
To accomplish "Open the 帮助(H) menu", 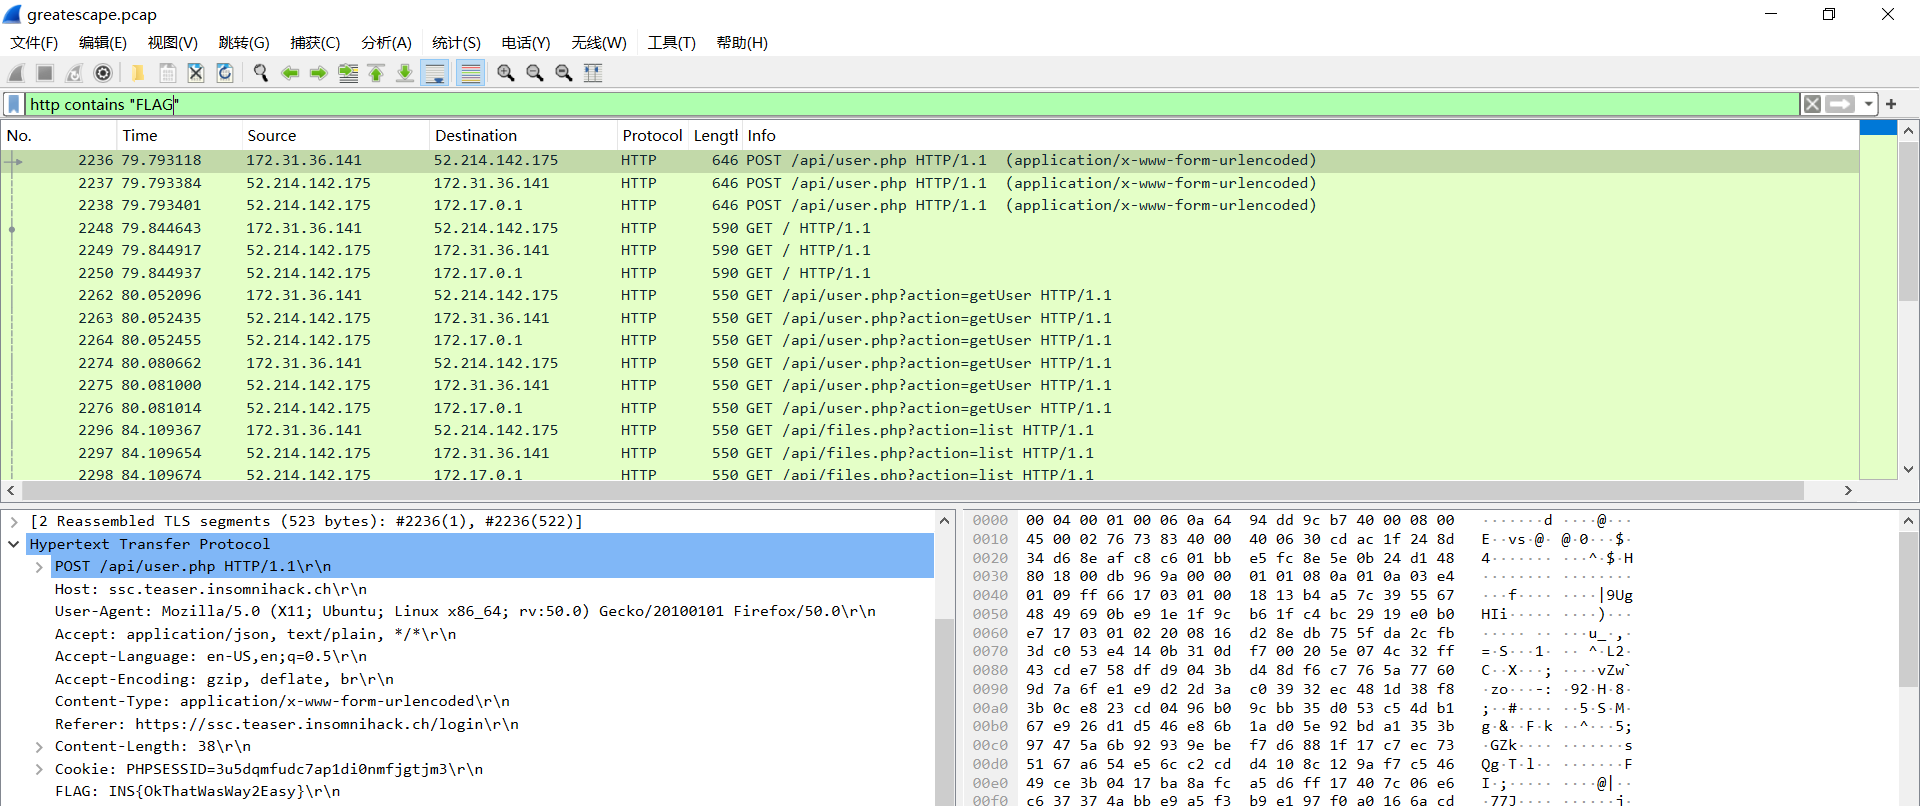I will [742, 43].
